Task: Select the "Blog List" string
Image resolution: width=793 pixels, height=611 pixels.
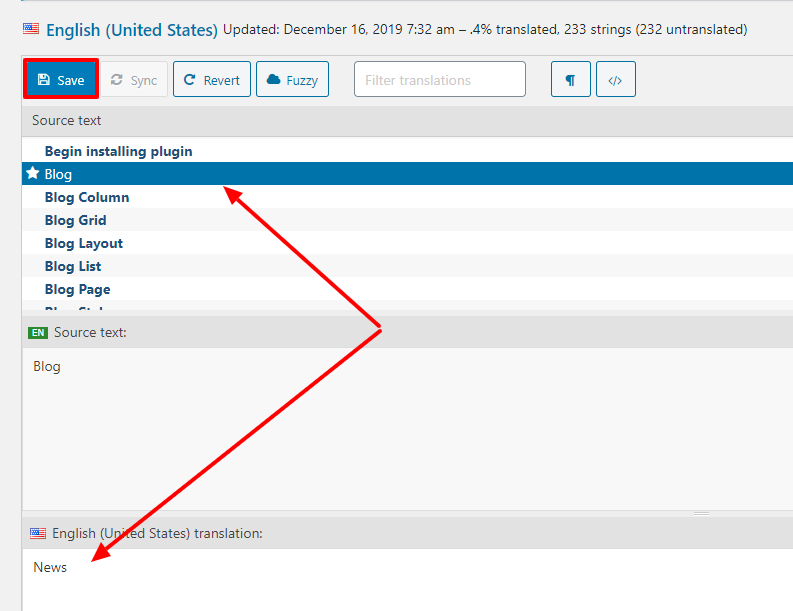Action: (73, 266)
